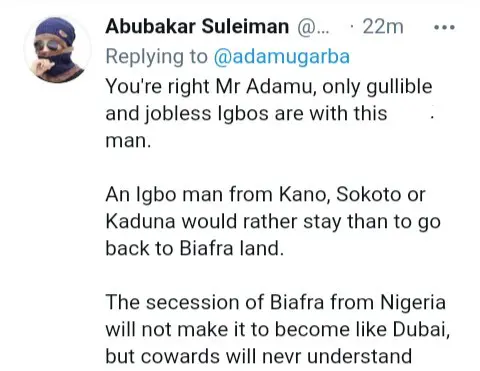Open the @adamugarba mention link
Screen dimensions: 480x371
point(281,56)
